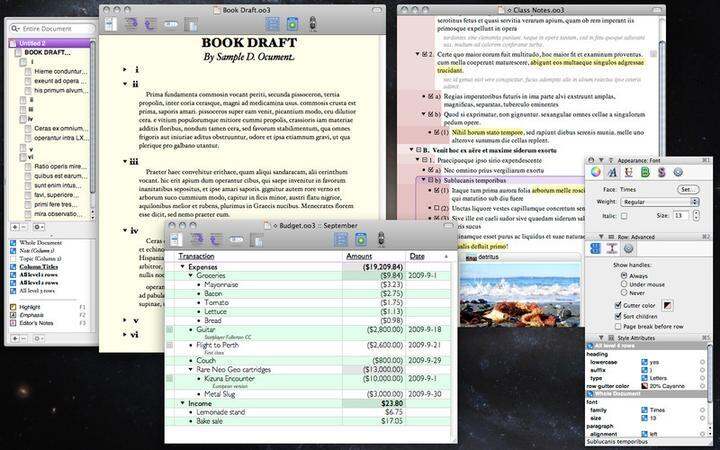Enable Page break before row
Image resolution: width=720 pixels, height=450 pixels.
click(618, 326)
